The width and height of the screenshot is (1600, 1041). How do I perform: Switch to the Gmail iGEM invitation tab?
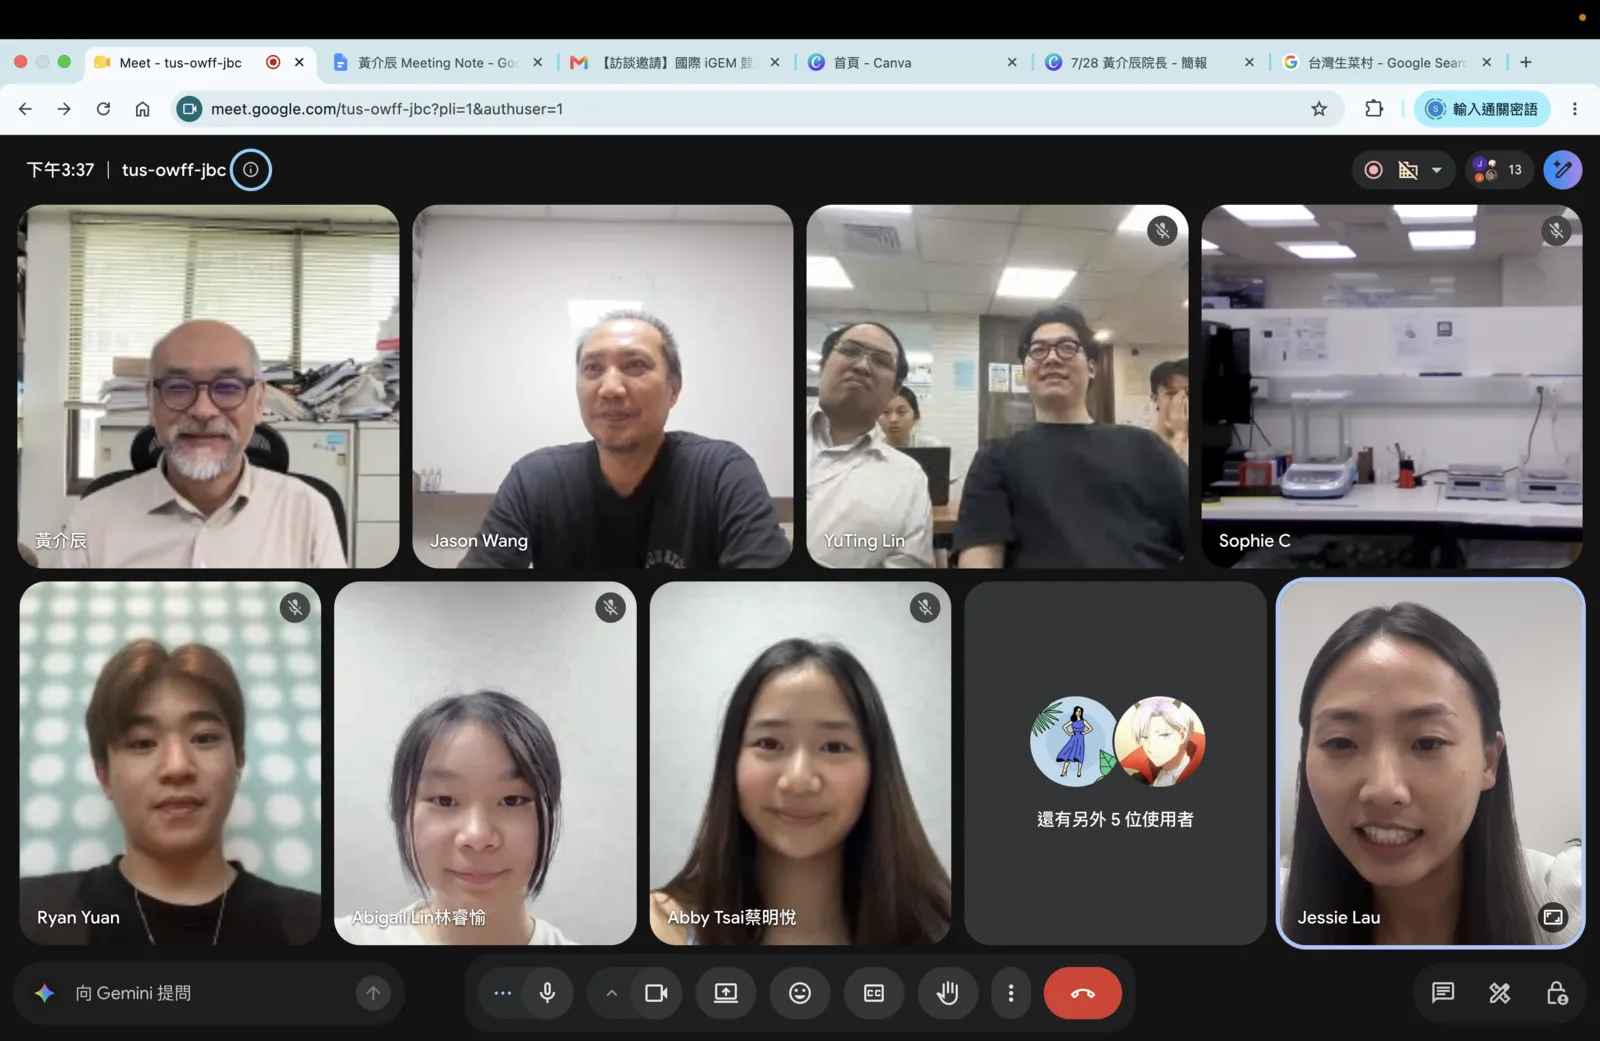point(676,62)
